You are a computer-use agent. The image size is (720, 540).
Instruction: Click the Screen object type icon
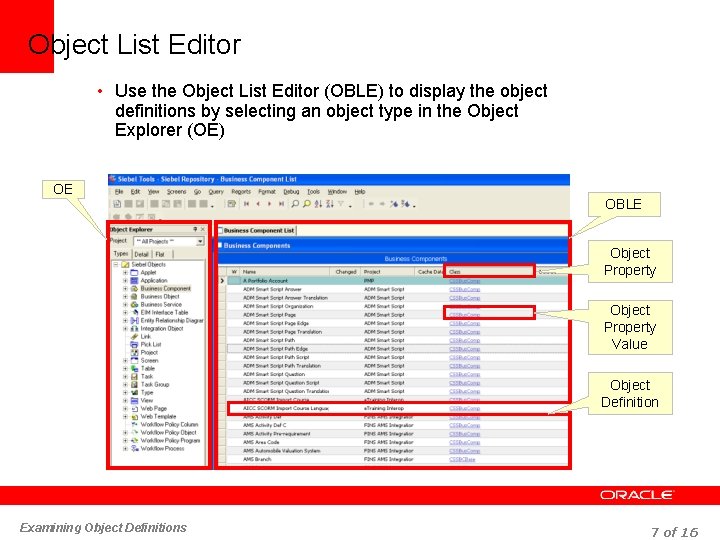click(134, 360)
